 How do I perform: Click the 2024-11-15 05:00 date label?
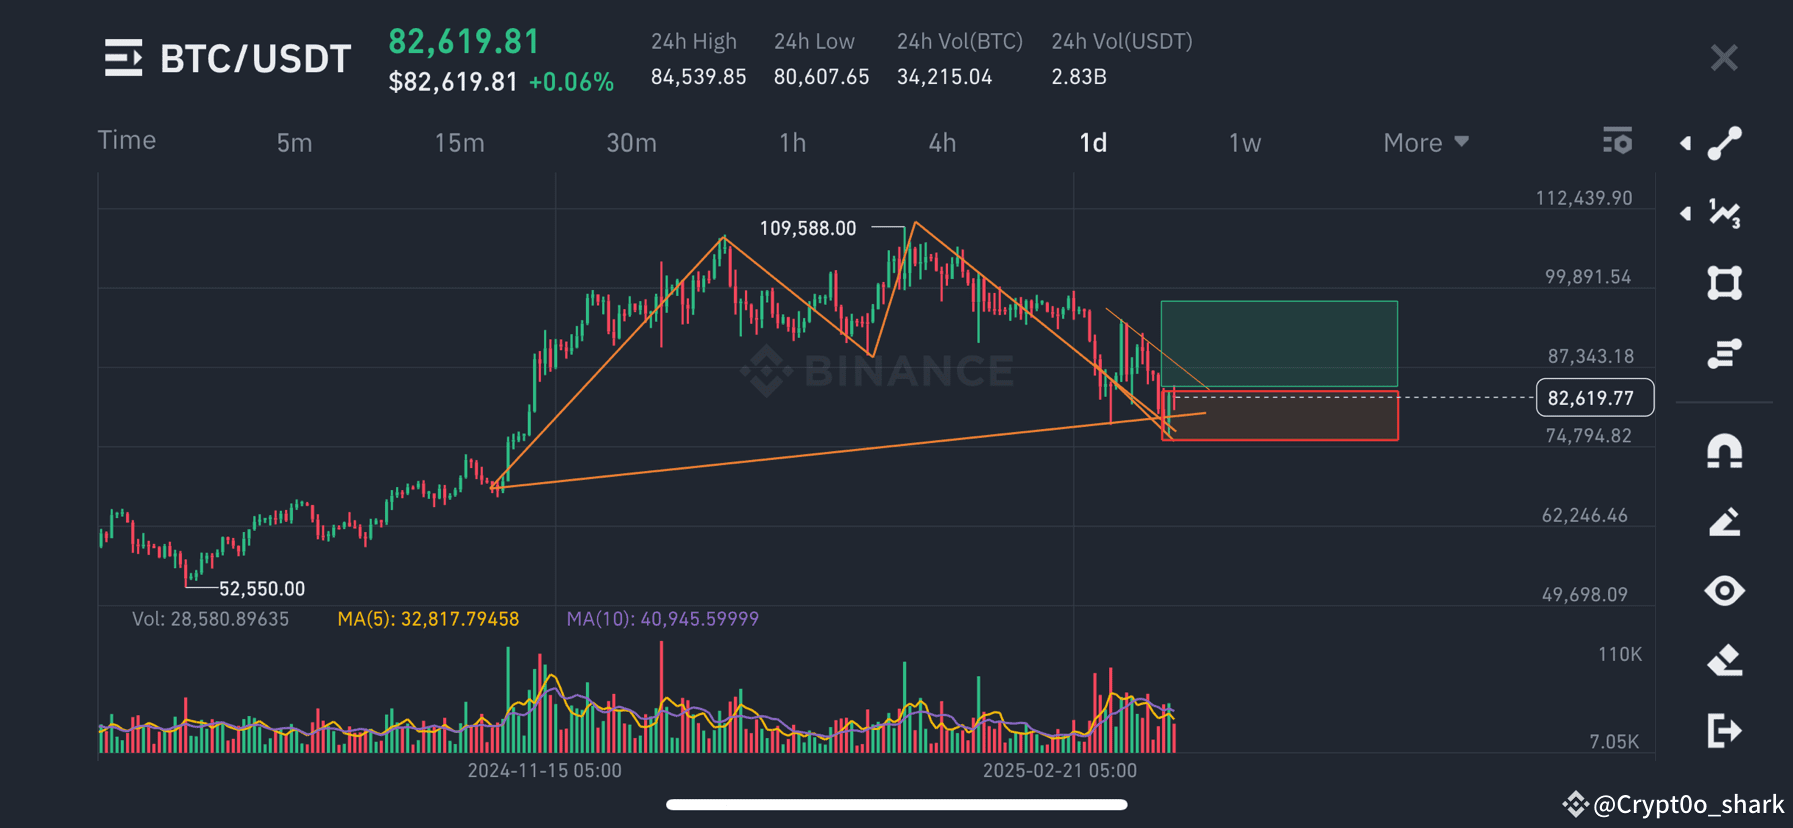pos(545,771)
